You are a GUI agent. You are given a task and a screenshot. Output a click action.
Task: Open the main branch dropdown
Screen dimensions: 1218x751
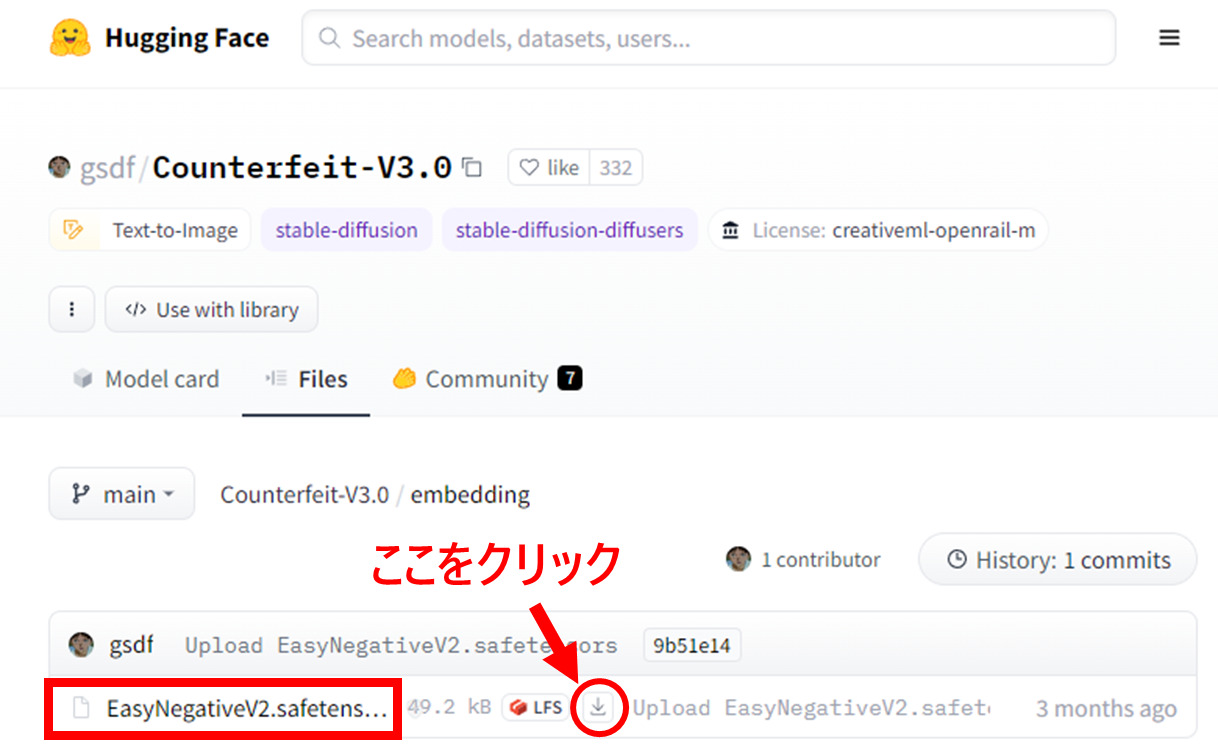click(121, 493)
